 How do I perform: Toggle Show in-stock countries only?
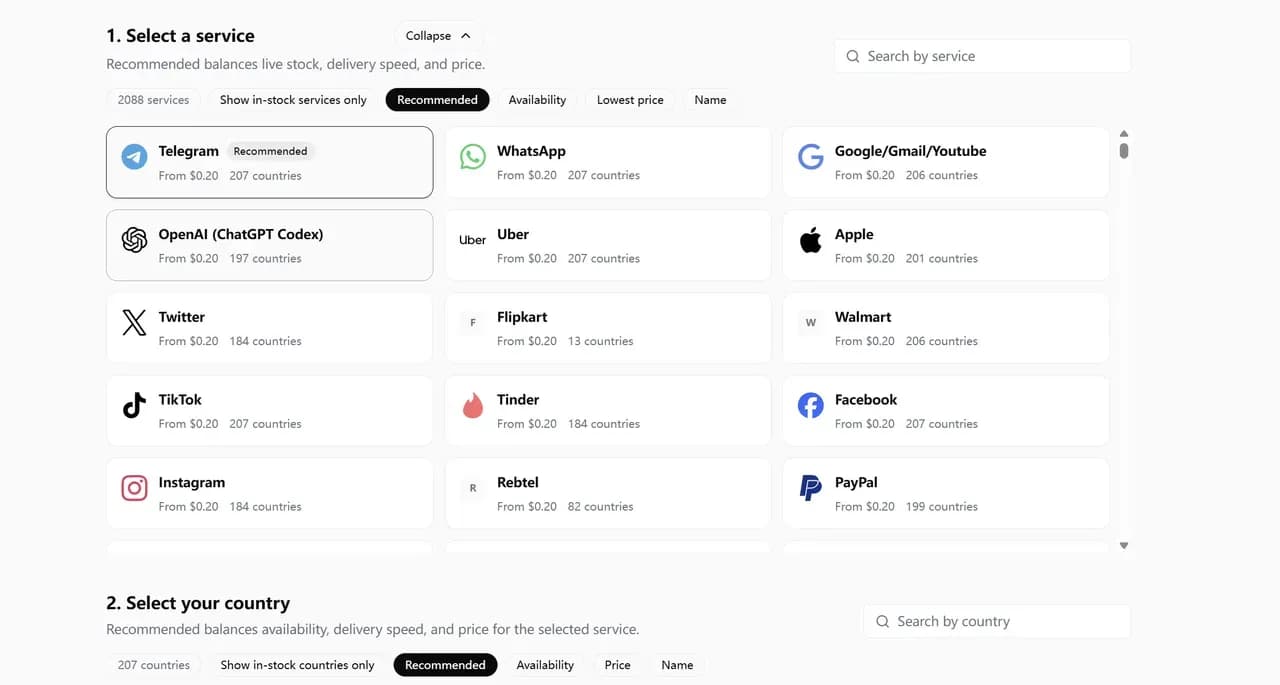pos(297,665)
